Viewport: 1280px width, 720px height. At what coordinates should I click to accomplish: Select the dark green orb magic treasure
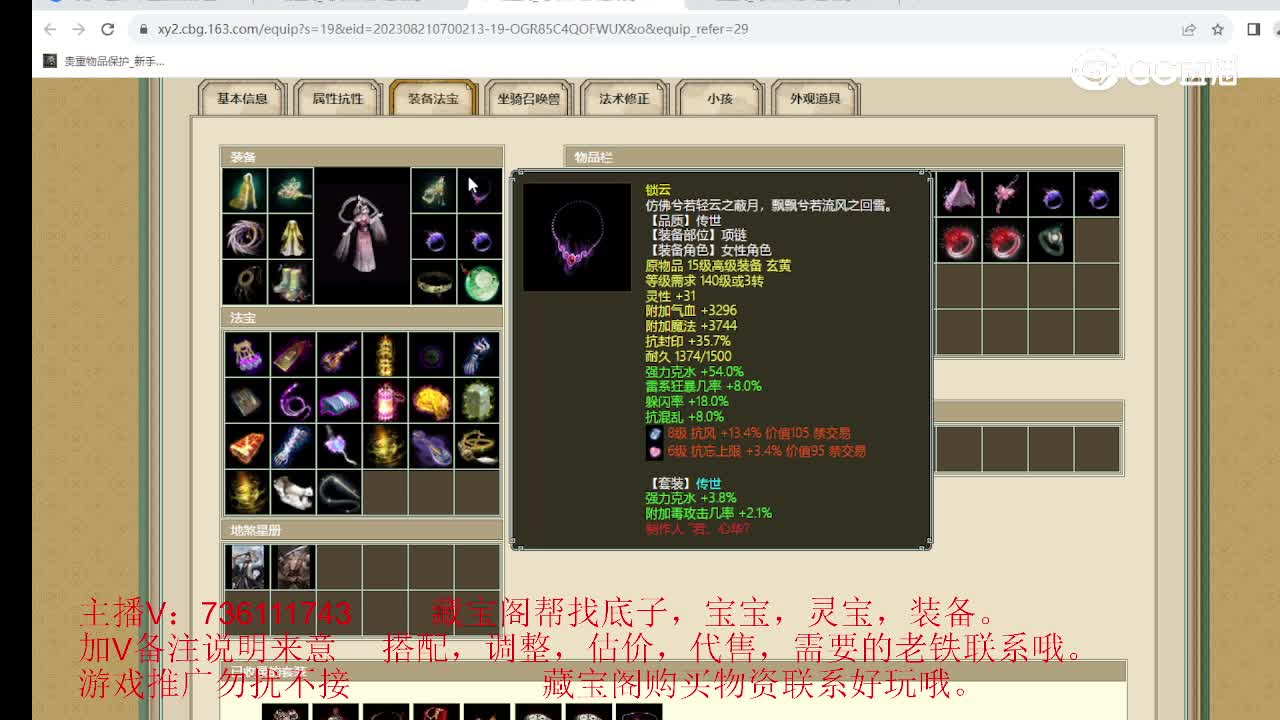[x=431, y=354]
